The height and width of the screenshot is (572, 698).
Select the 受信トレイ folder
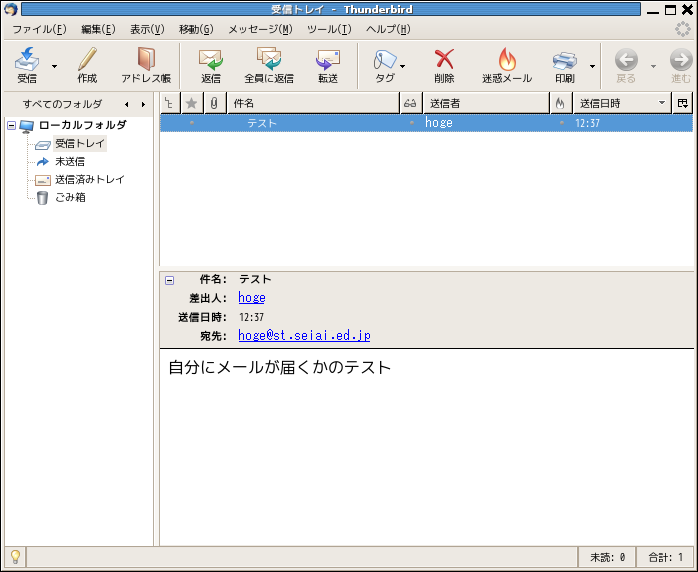(x=80, y=143)
